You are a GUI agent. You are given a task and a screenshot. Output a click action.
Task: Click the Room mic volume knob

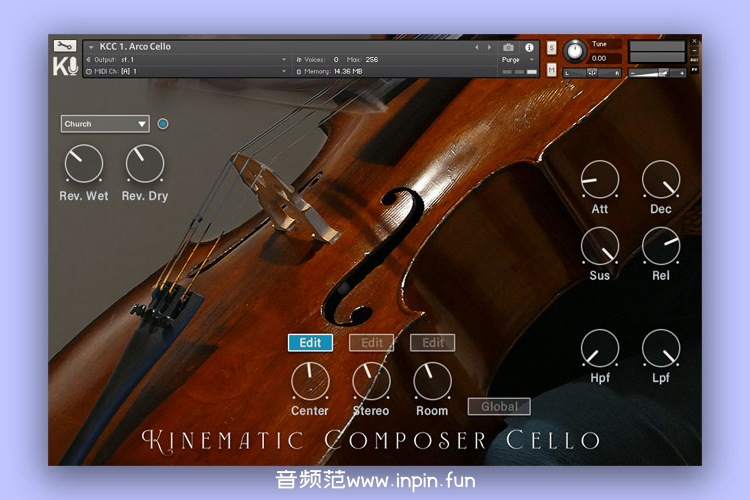pos(433,381)
